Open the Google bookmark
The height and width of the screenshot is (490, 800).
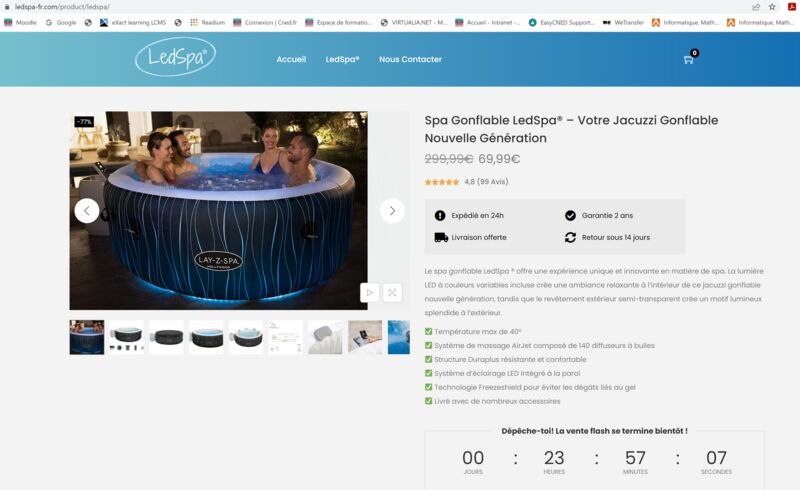coord(61,22)
